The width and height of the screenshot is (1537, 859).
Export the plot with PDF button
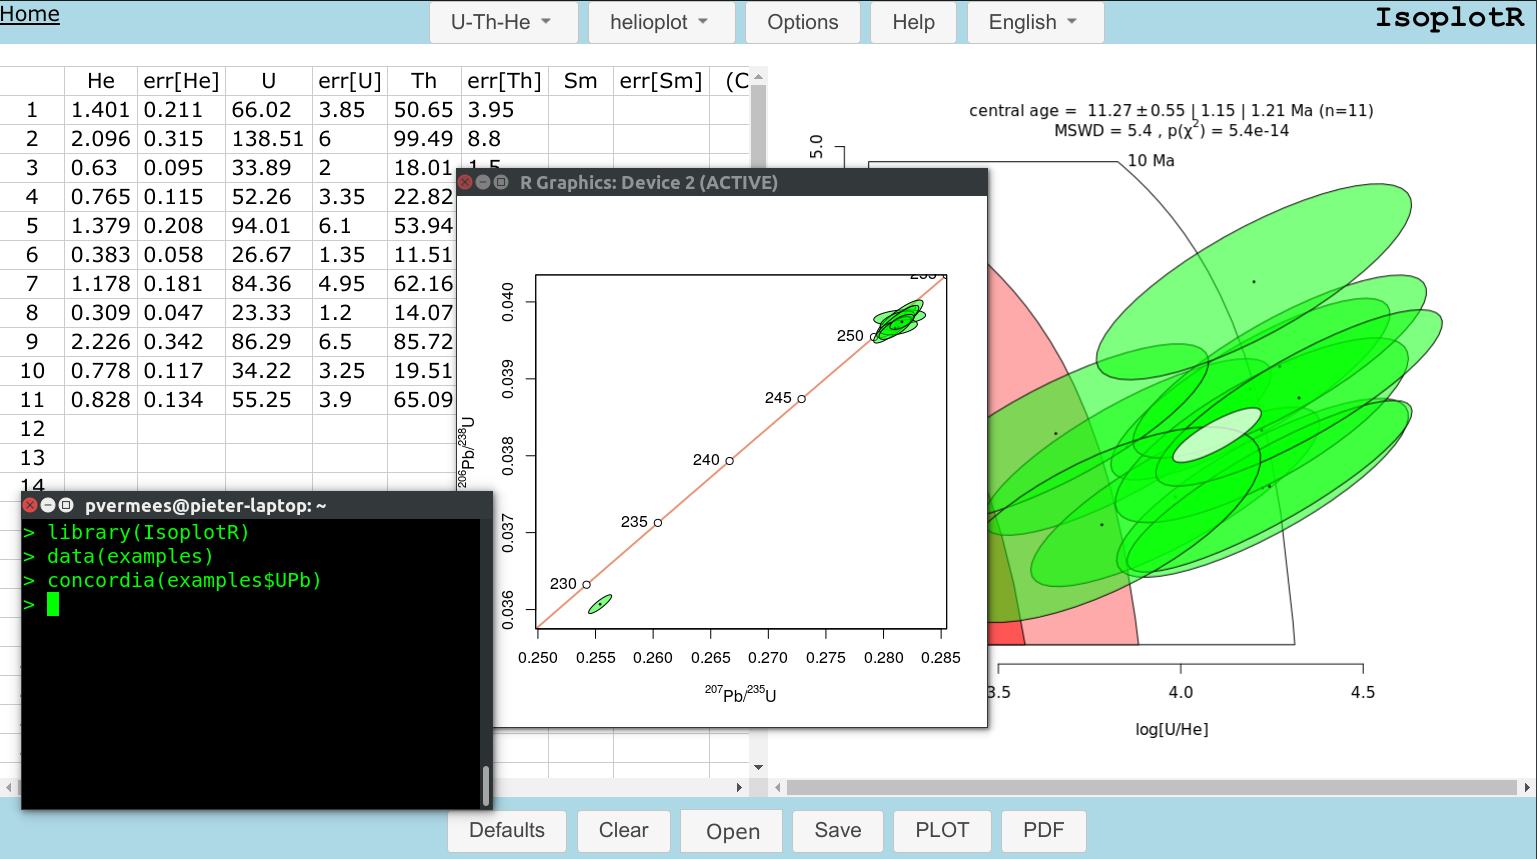tap(1043, 830)
